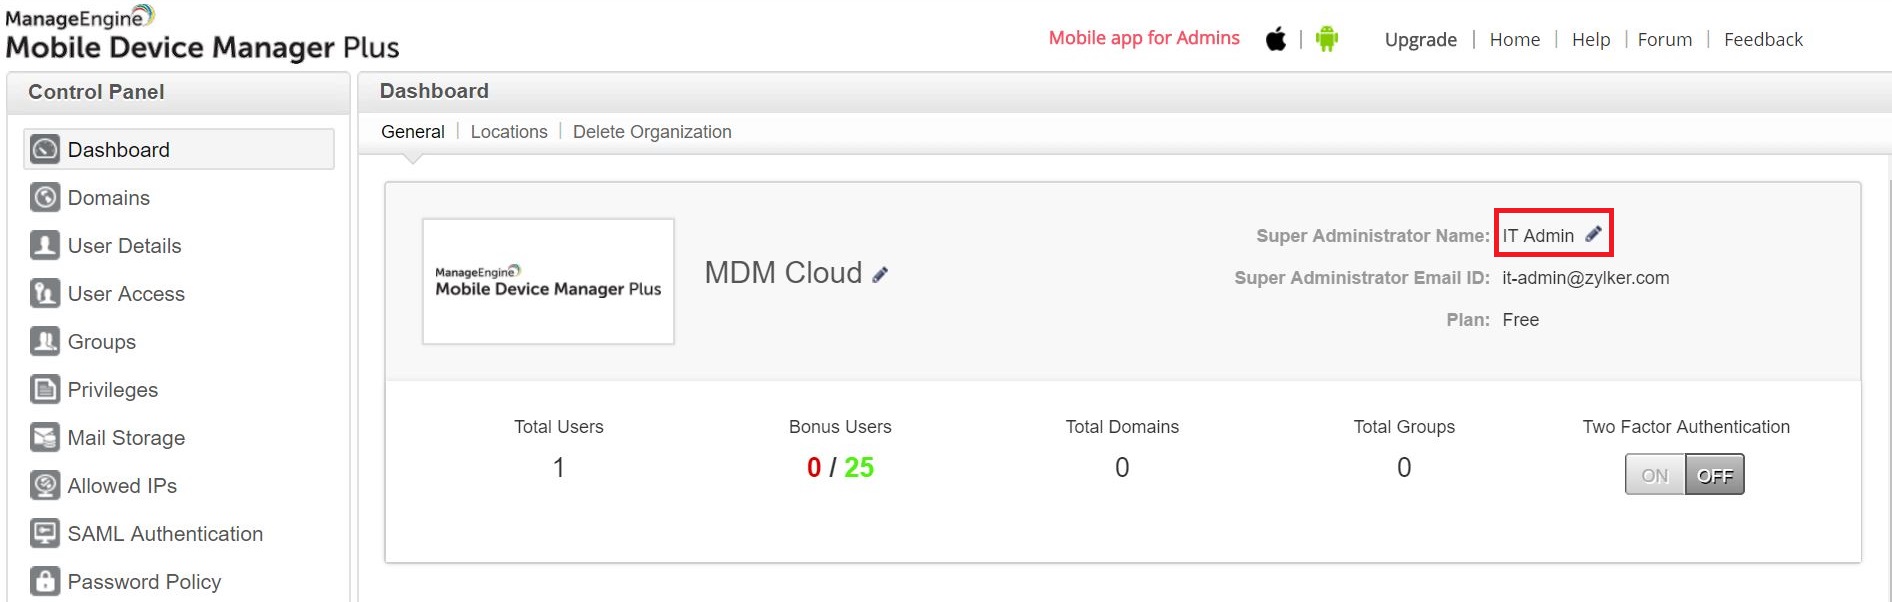
Task: Open Dashboard in Control Panel menu
Action: click(x=179, y=149)
